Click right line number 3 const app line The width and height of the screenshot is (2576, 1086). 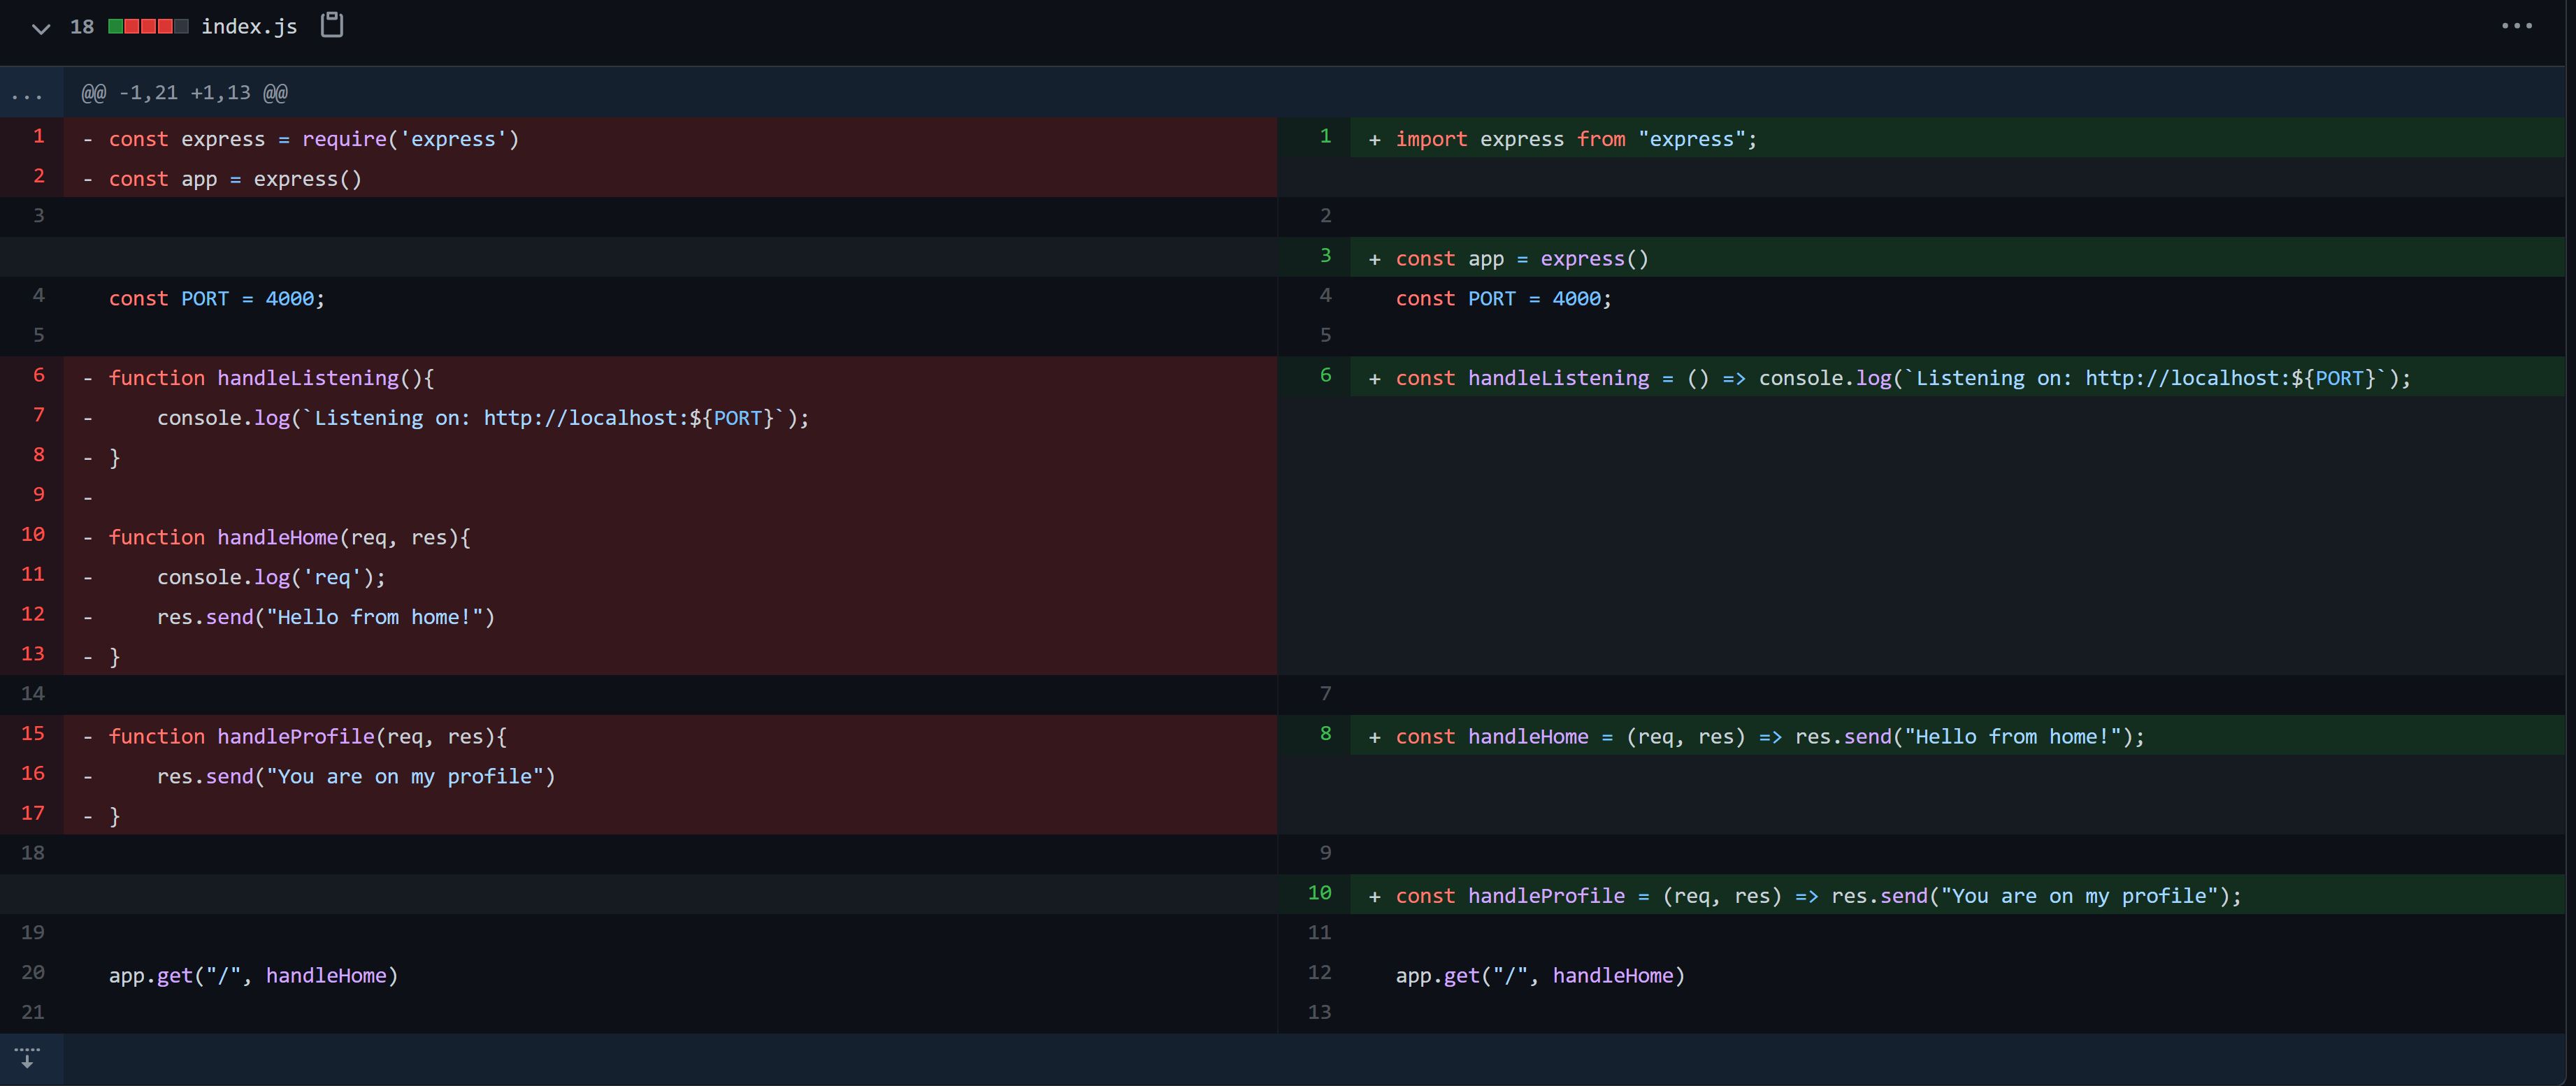(x=1325, y=256)
